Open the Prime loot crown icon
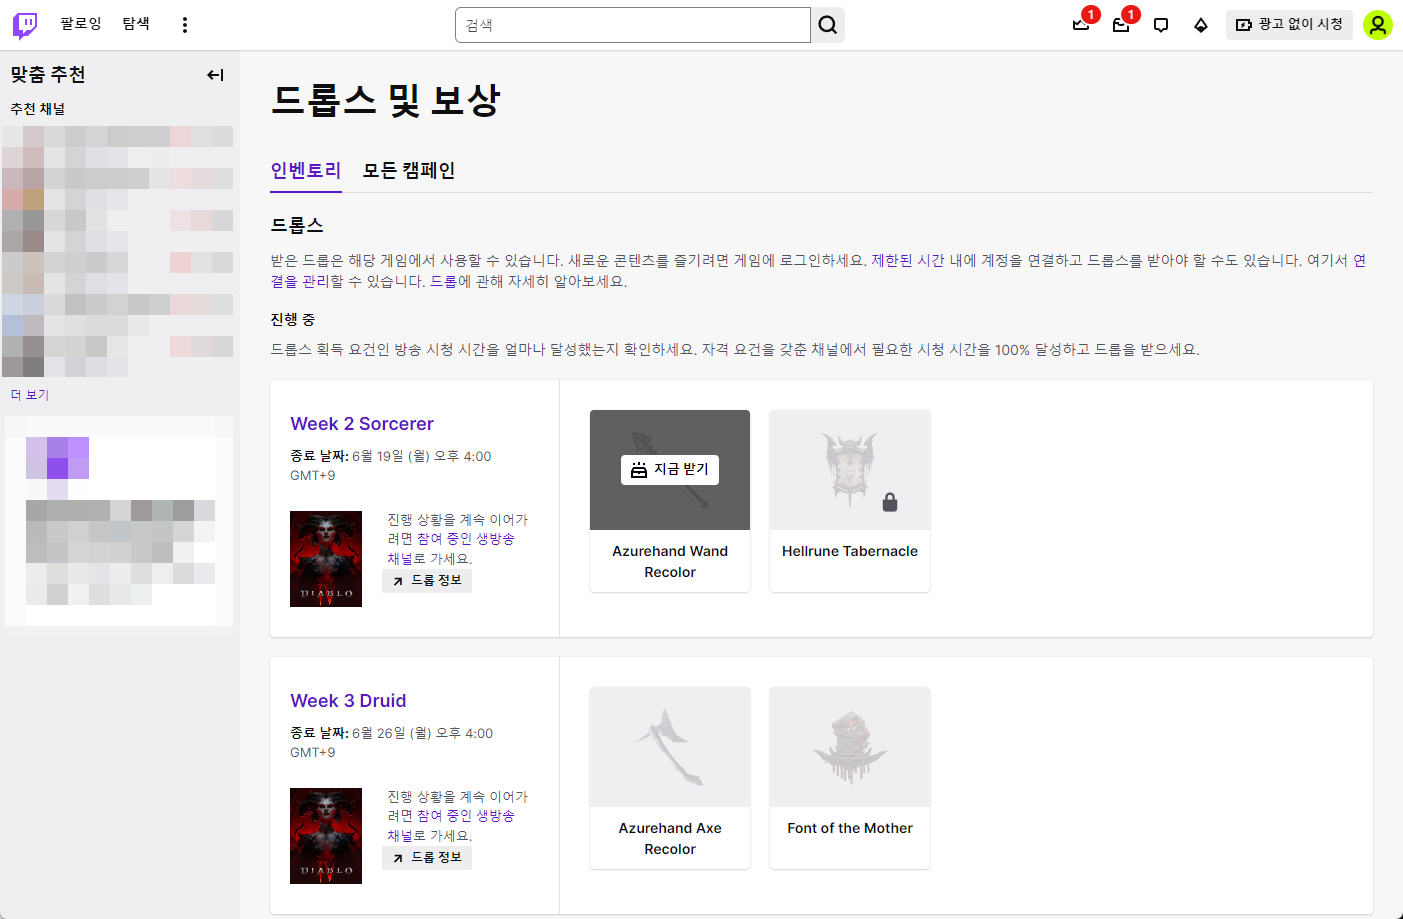 [x=1081, y=25]
